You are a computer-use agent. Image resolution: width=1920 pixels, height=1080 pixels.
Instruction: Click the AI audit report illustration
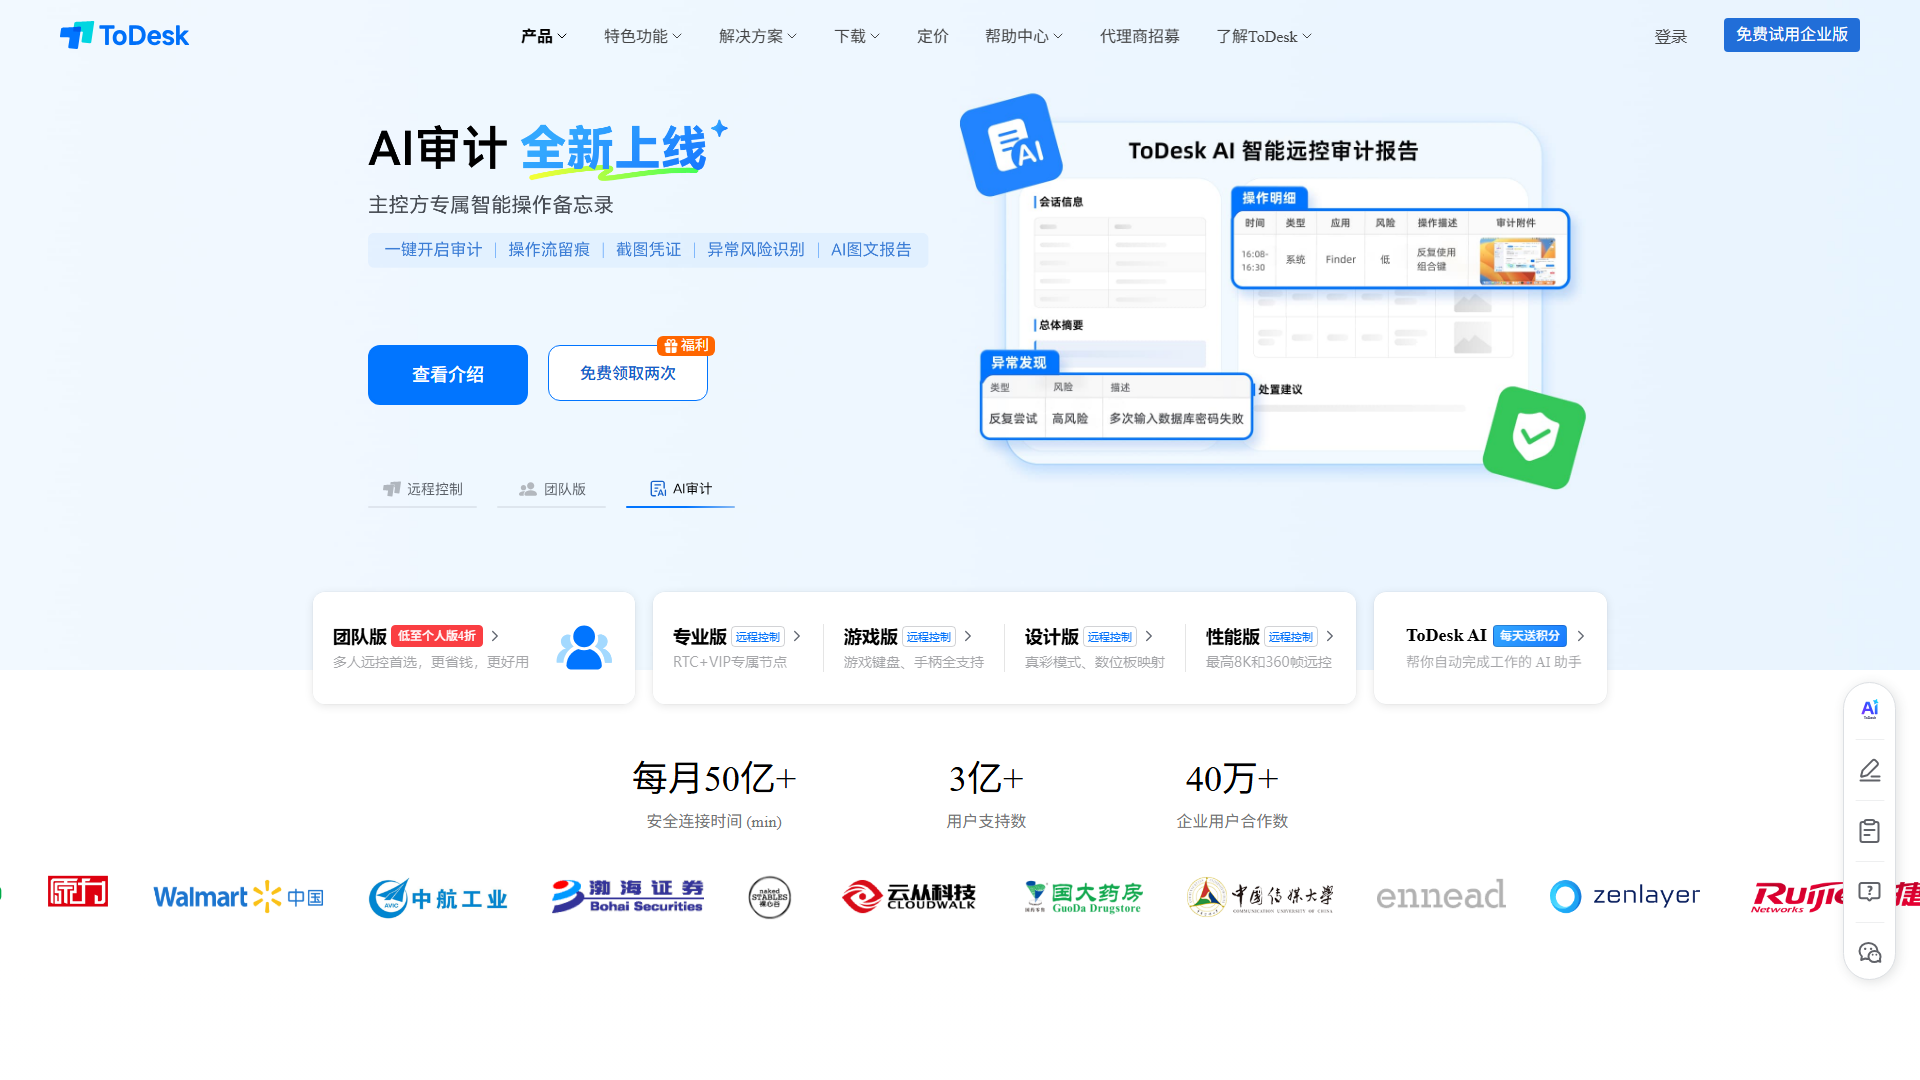(x=1273, y=292)
